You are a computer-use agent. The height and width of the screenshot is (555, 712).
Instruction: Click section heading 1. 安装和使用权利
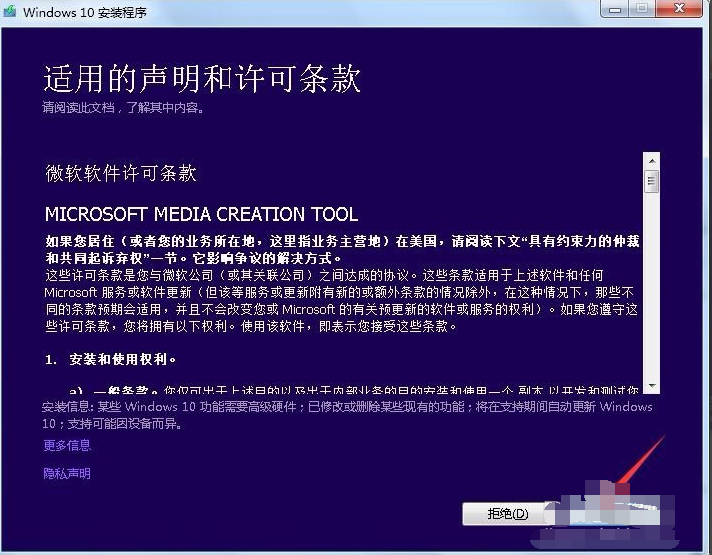pyautogui.click(x=110, y=360)
